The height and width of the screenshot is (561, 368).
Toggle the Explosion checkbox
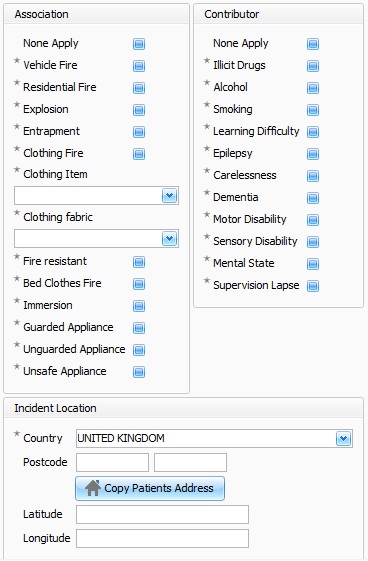pos(139,110)
